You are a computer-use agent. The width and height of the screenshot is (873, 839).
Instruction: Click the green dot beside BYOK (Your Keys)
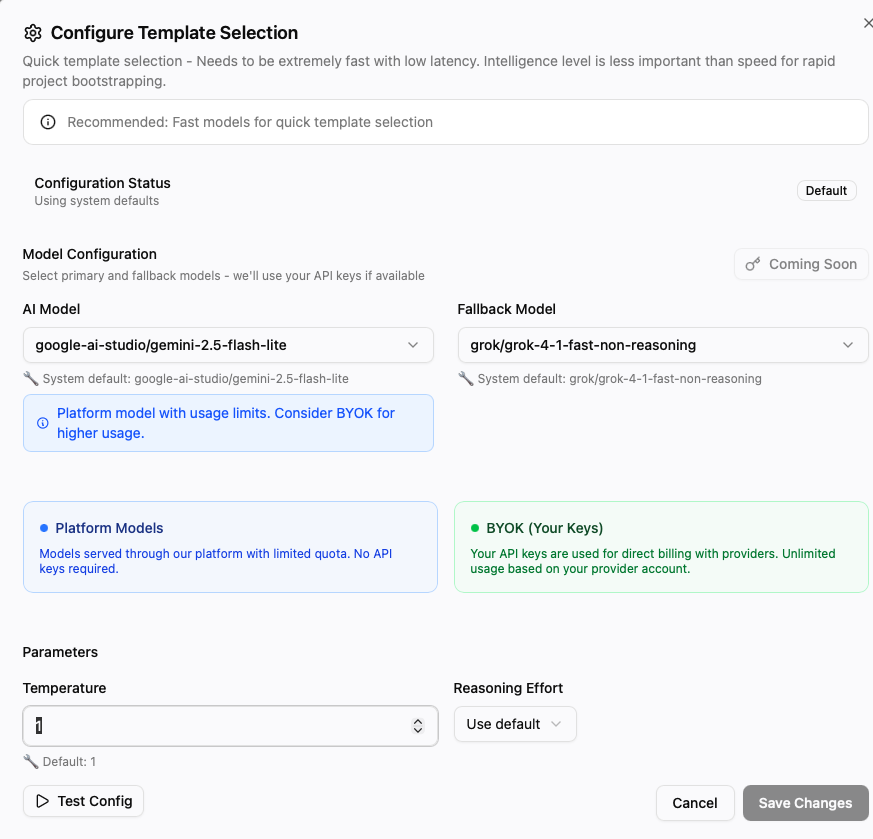pos(475,528)
